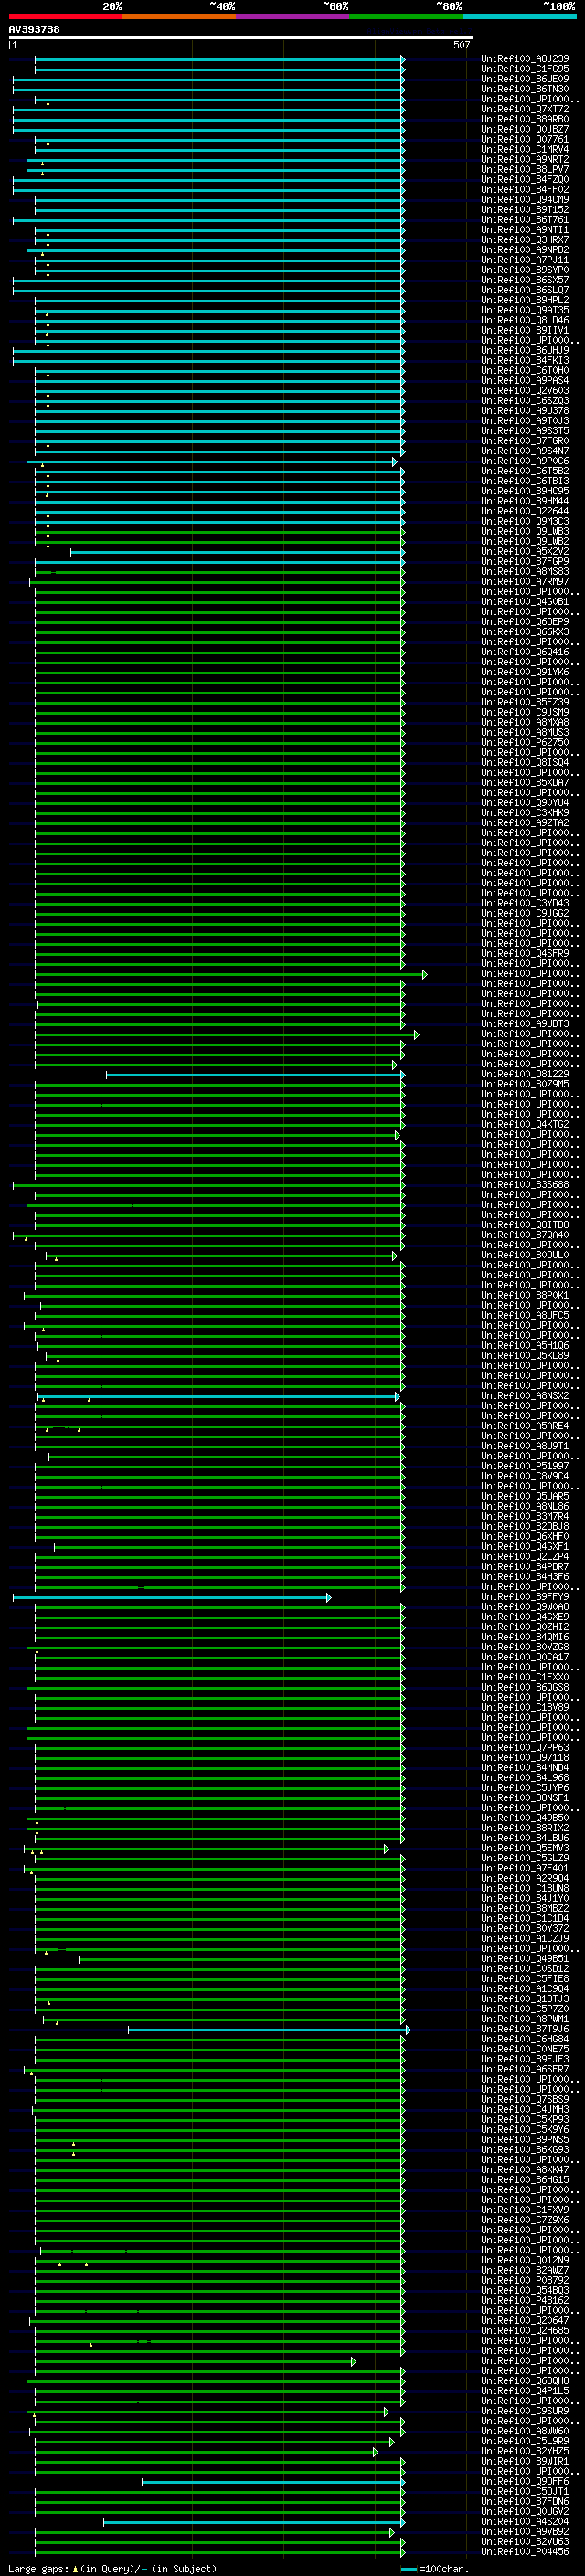Select label UniRef100_Q94CM9
Viewport: 585px width, 2576px height.
pos(525,200)
